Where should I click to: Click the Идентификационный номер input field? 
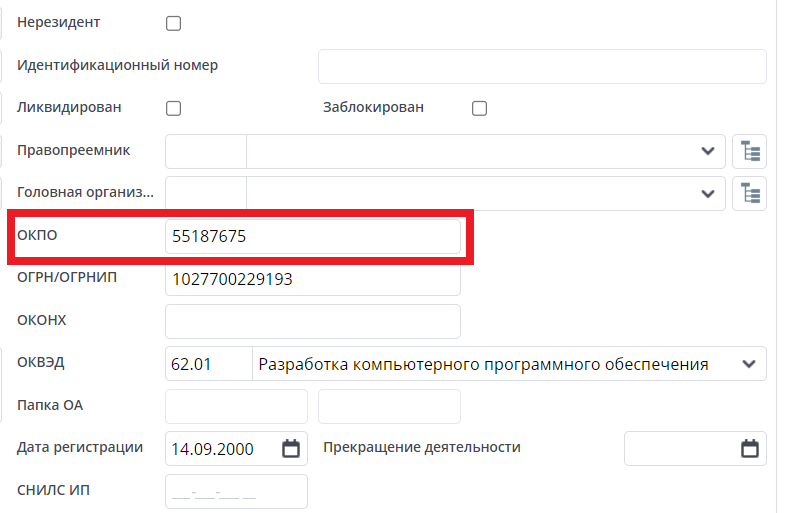(x=541, y=66)
